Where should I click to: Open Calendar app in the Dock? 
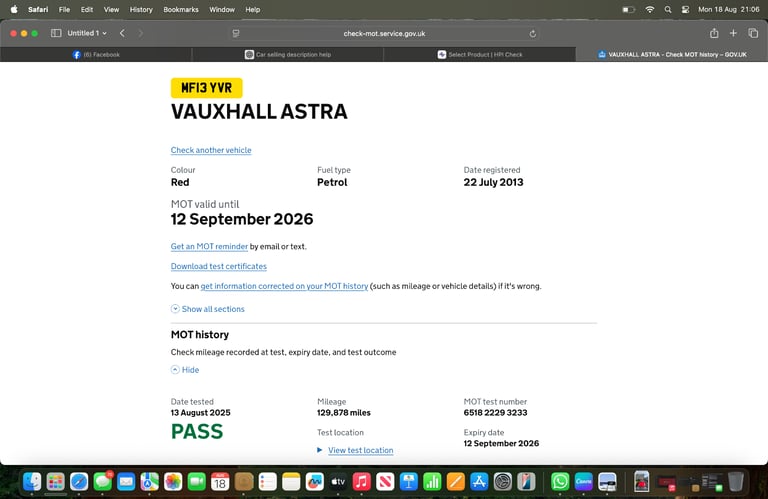pyautogui.click(x=220, y=482)
